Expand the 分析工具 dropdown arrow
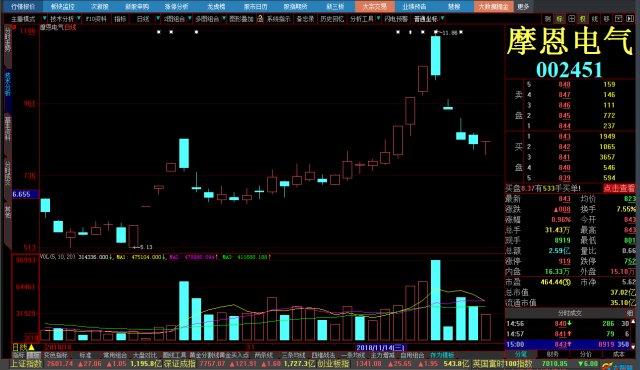 coord(378,19)
